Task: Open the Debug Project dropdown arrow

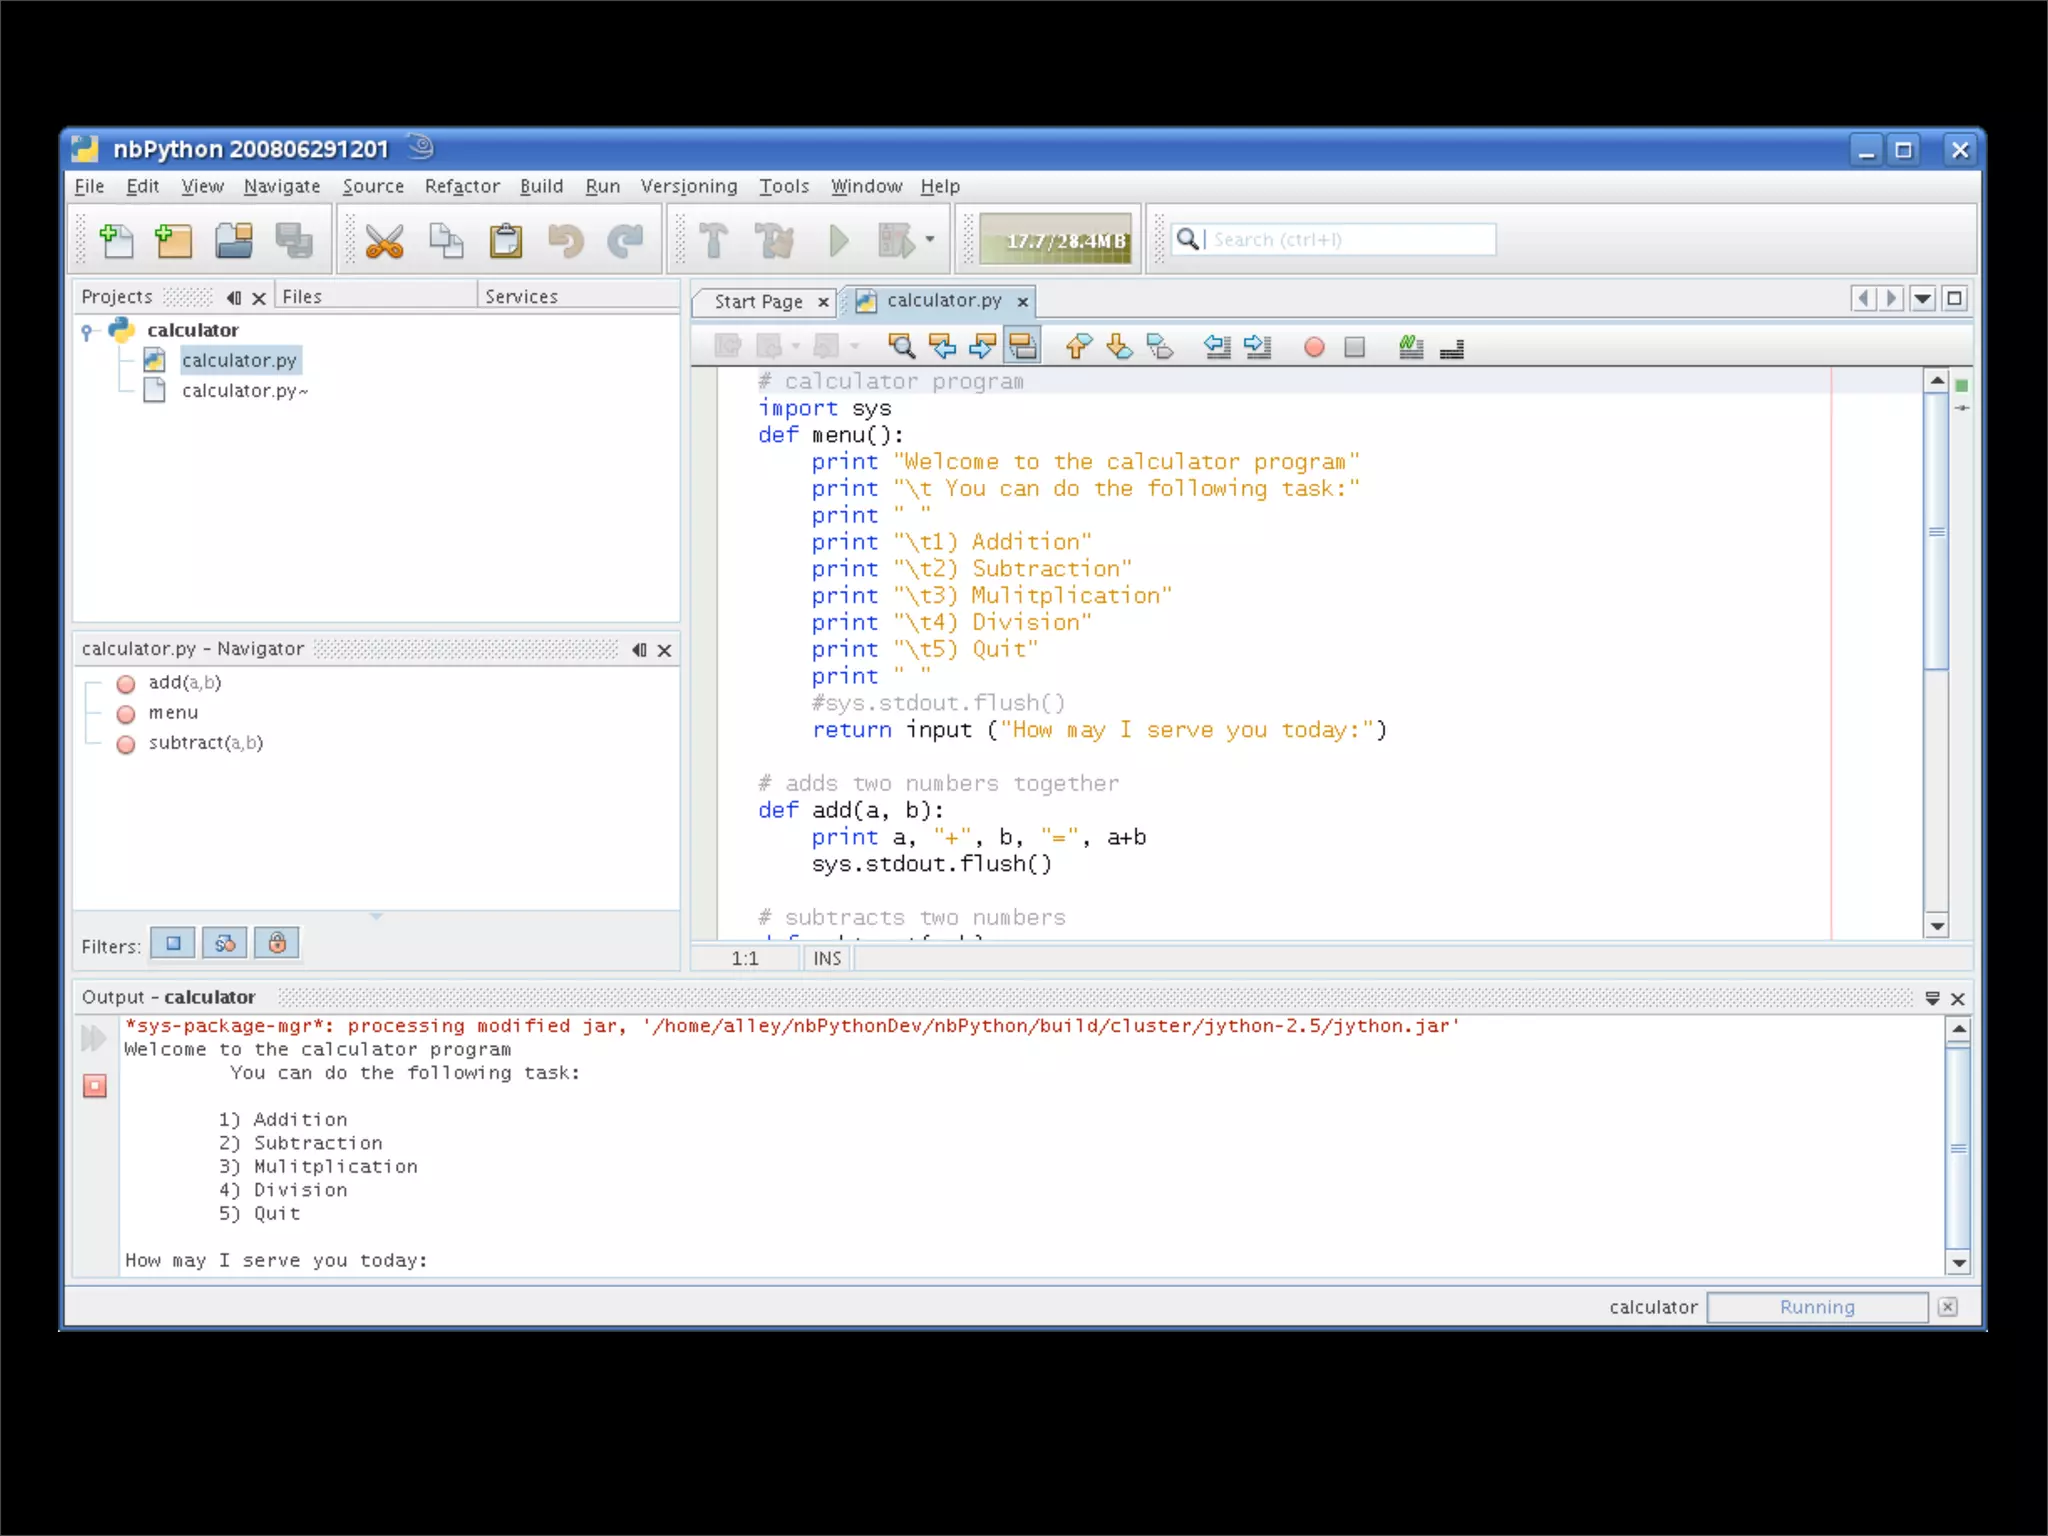Action: pos(930,240)
